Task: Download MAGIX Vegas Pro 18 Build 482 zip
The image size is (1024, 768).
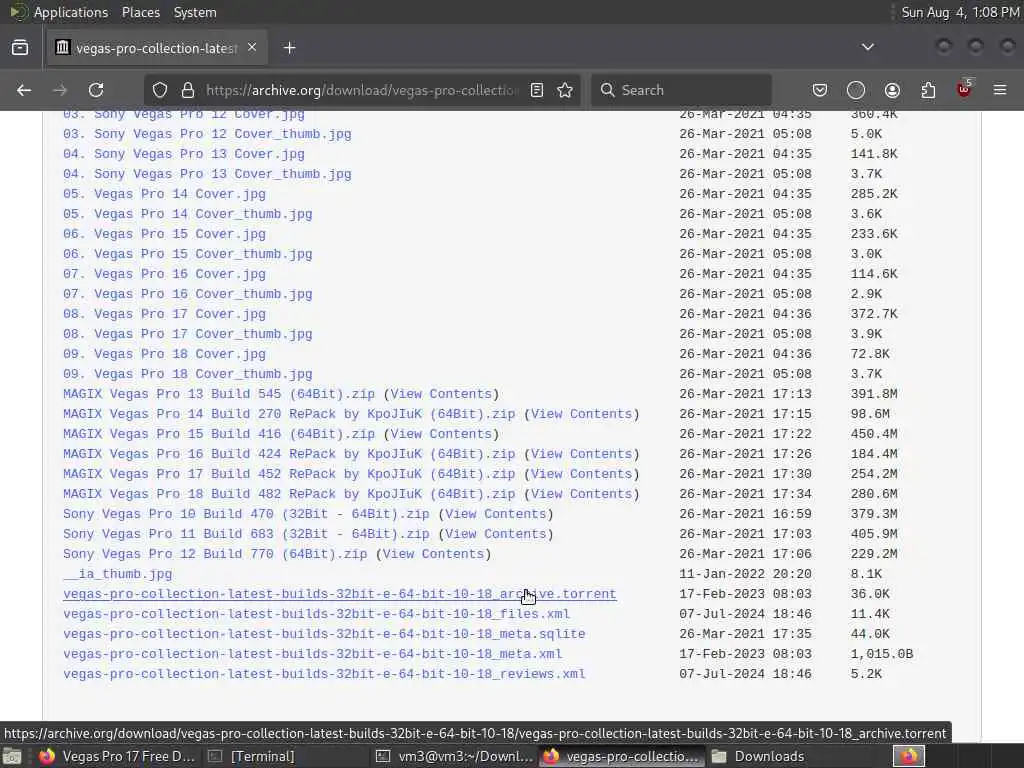Action: [x=289, y=494]
